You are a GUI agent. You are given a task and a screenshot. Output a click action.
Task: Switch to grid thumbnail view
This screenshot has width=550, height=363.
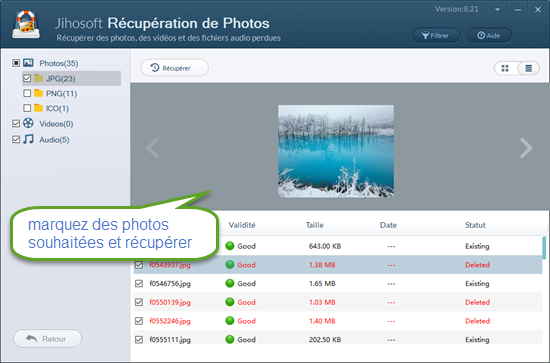(x=505, y=68)
